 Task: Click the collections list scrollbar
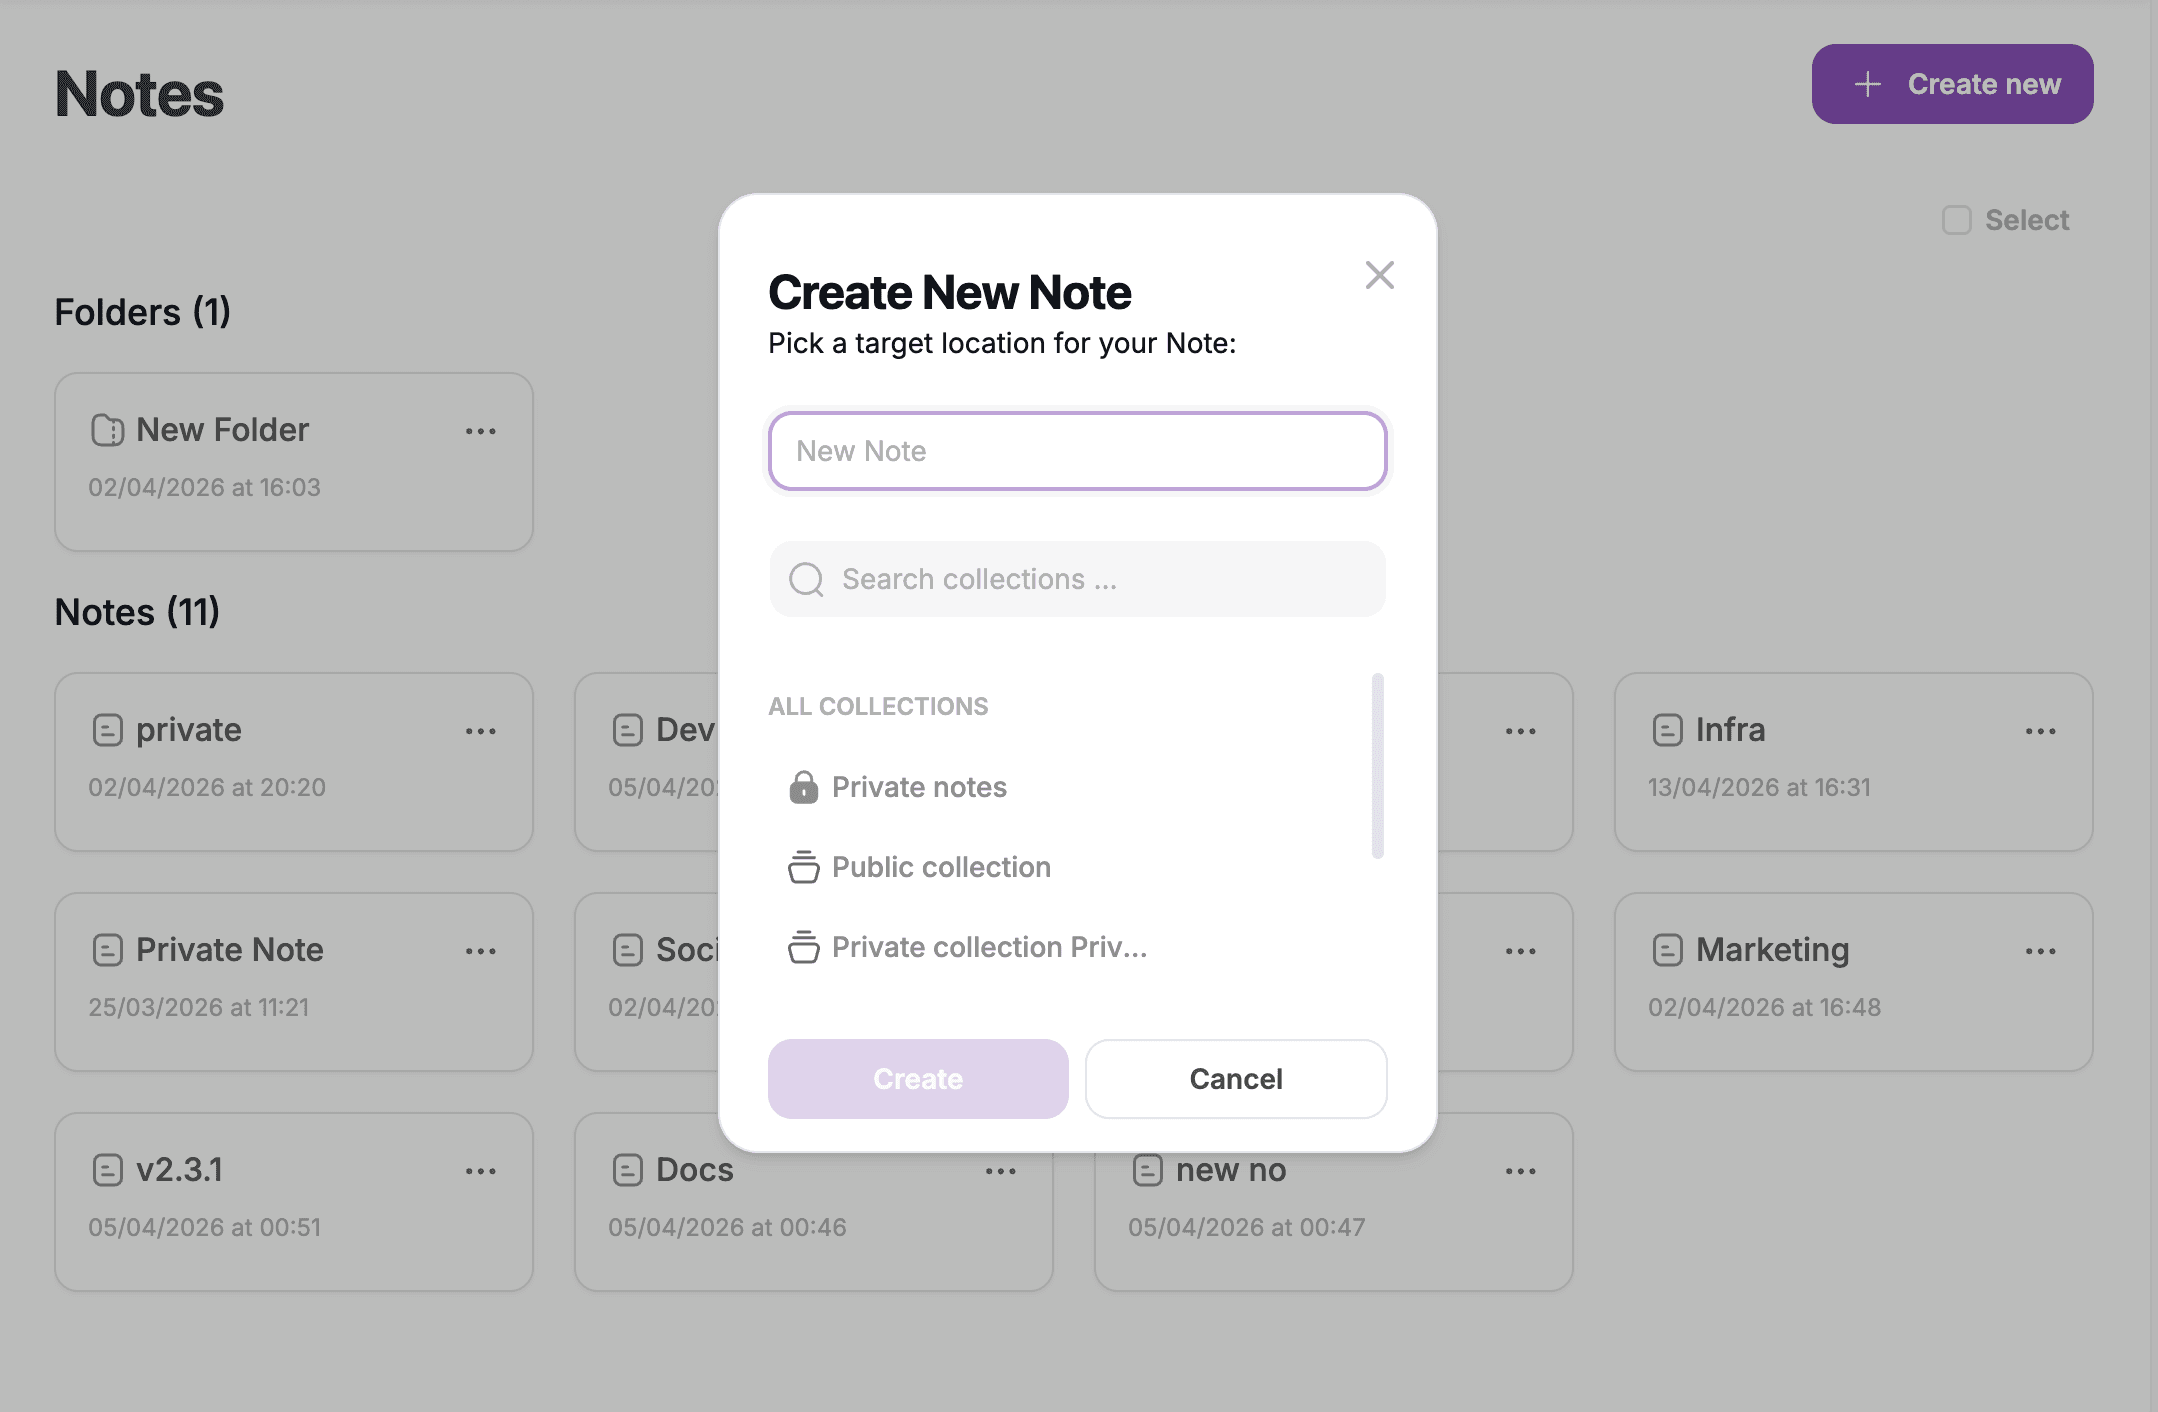point(1377,765)
